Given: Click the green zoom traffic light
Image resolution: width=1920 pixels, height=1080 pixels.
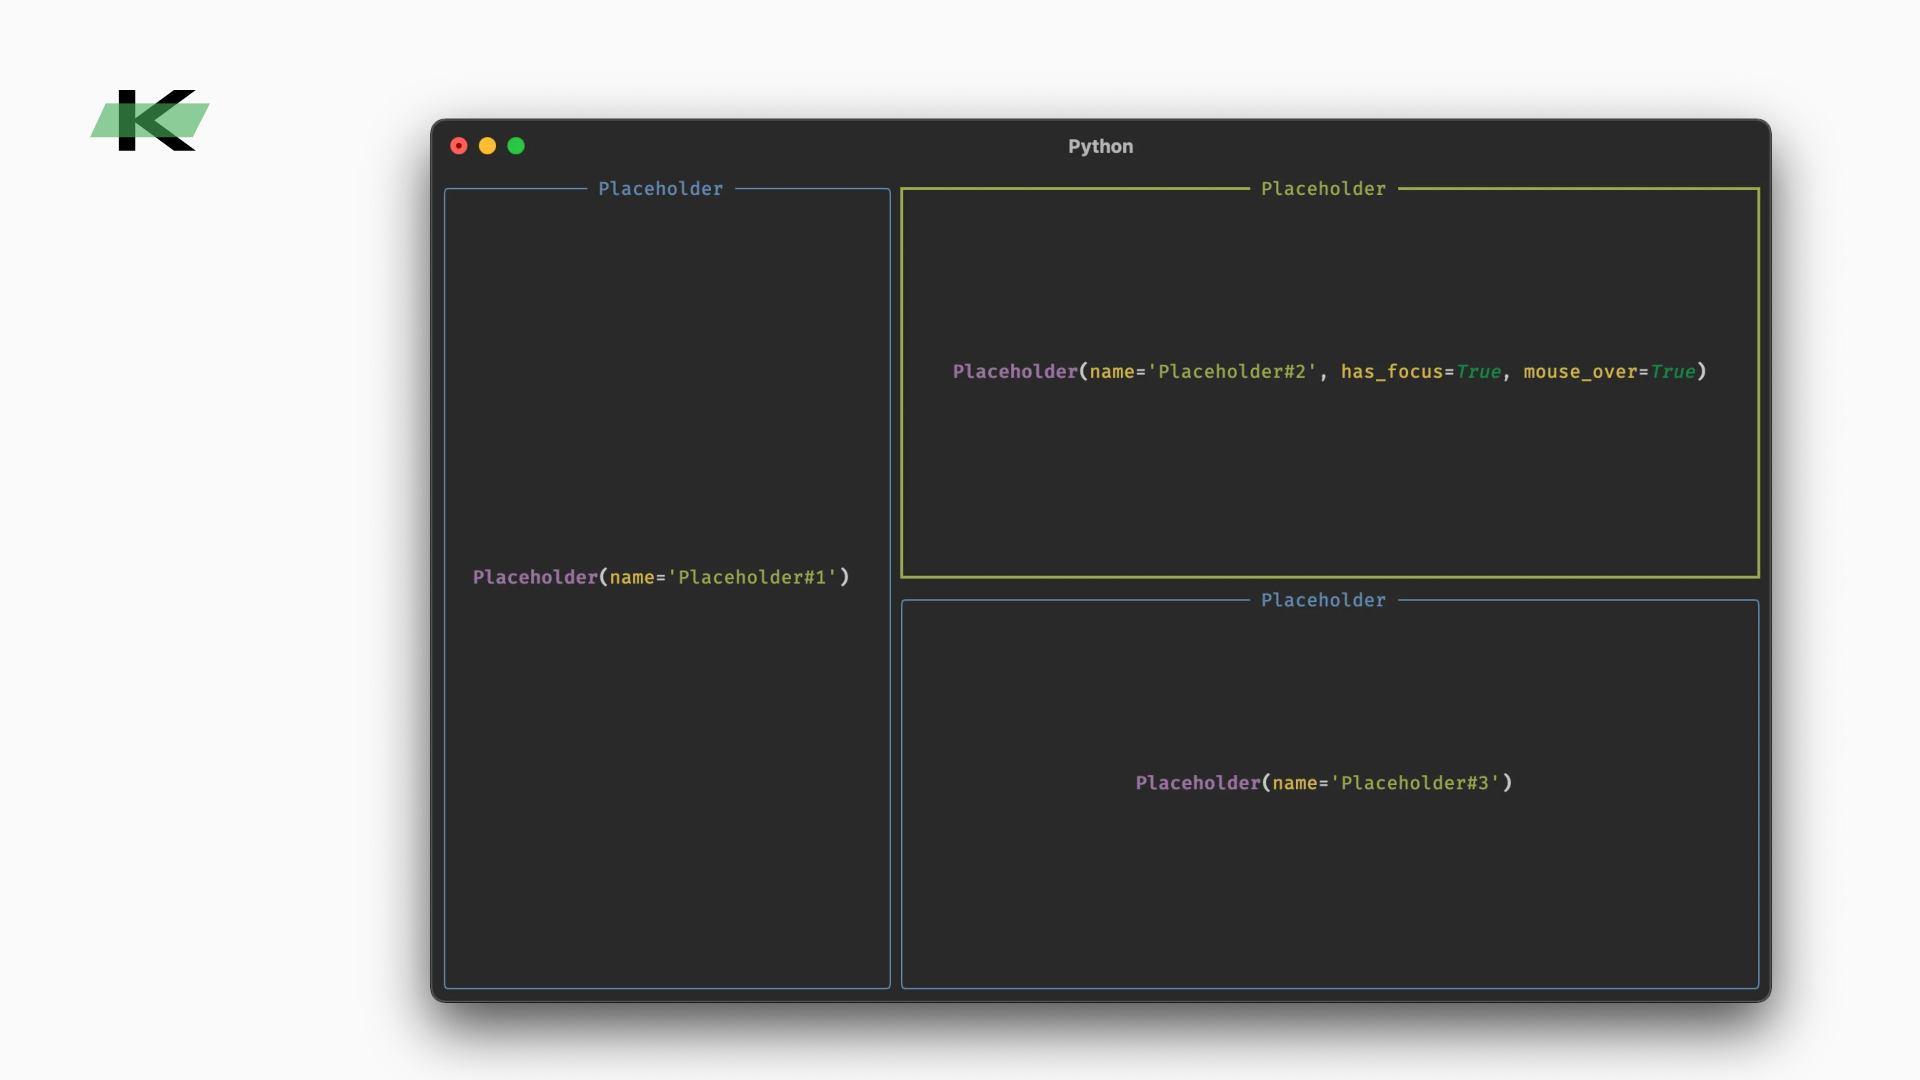Looking at the screenshot, I should click(517, 145).
